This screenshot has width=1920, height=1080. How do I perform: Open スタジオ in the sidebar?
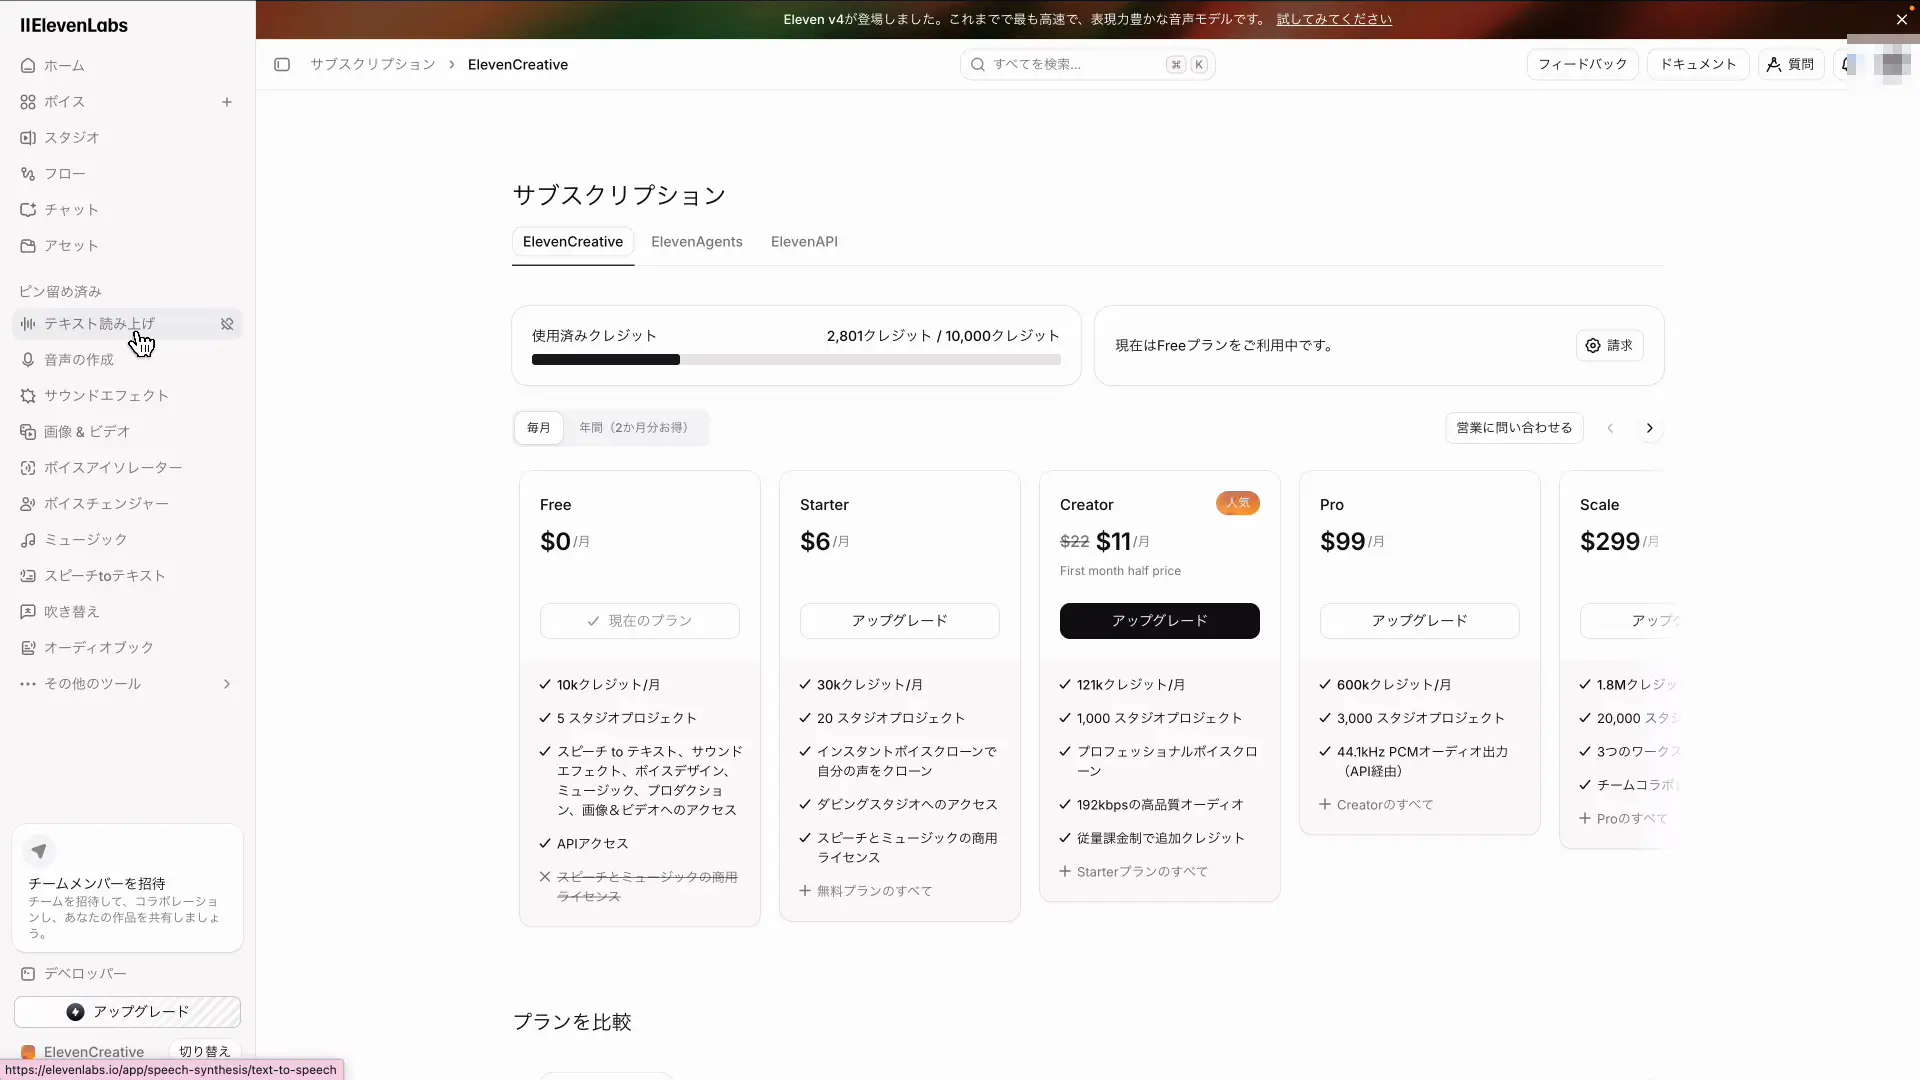[x=127, y=138]
